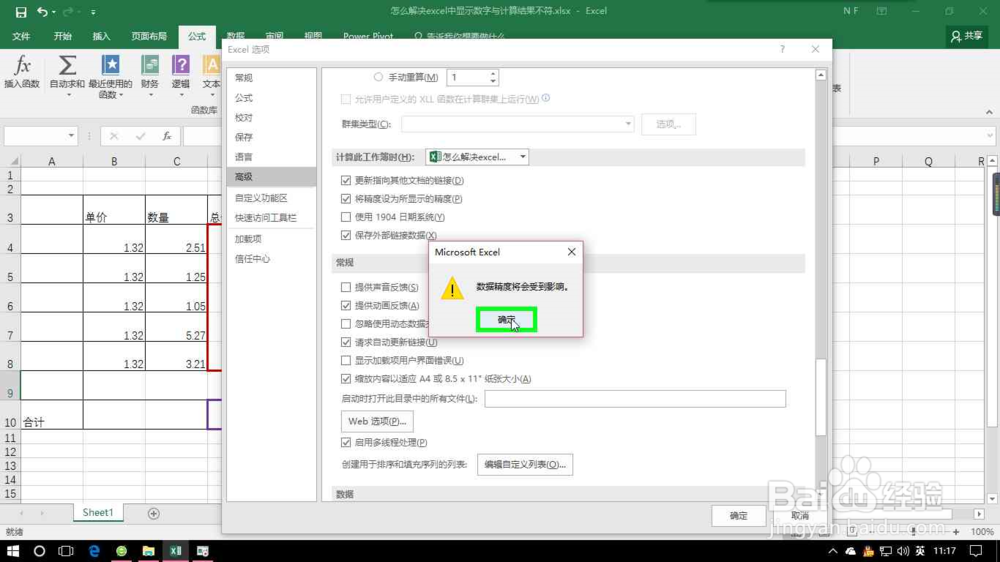Open the Windows Start menu
Viewport: 1000px width, 562px height.
click(13, 551)
